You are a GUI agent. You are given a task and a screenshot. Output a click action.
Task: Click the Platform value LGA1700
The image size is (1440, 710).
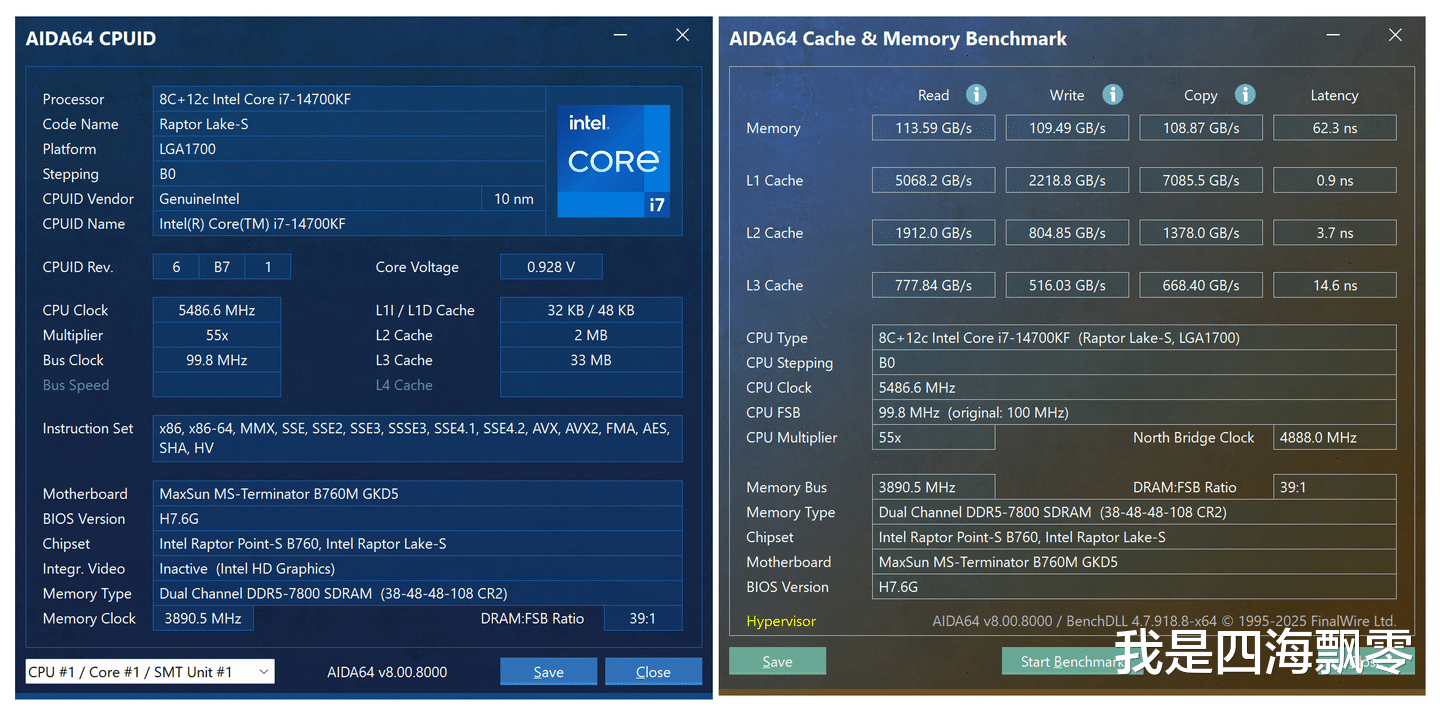(x=349, y=149)
